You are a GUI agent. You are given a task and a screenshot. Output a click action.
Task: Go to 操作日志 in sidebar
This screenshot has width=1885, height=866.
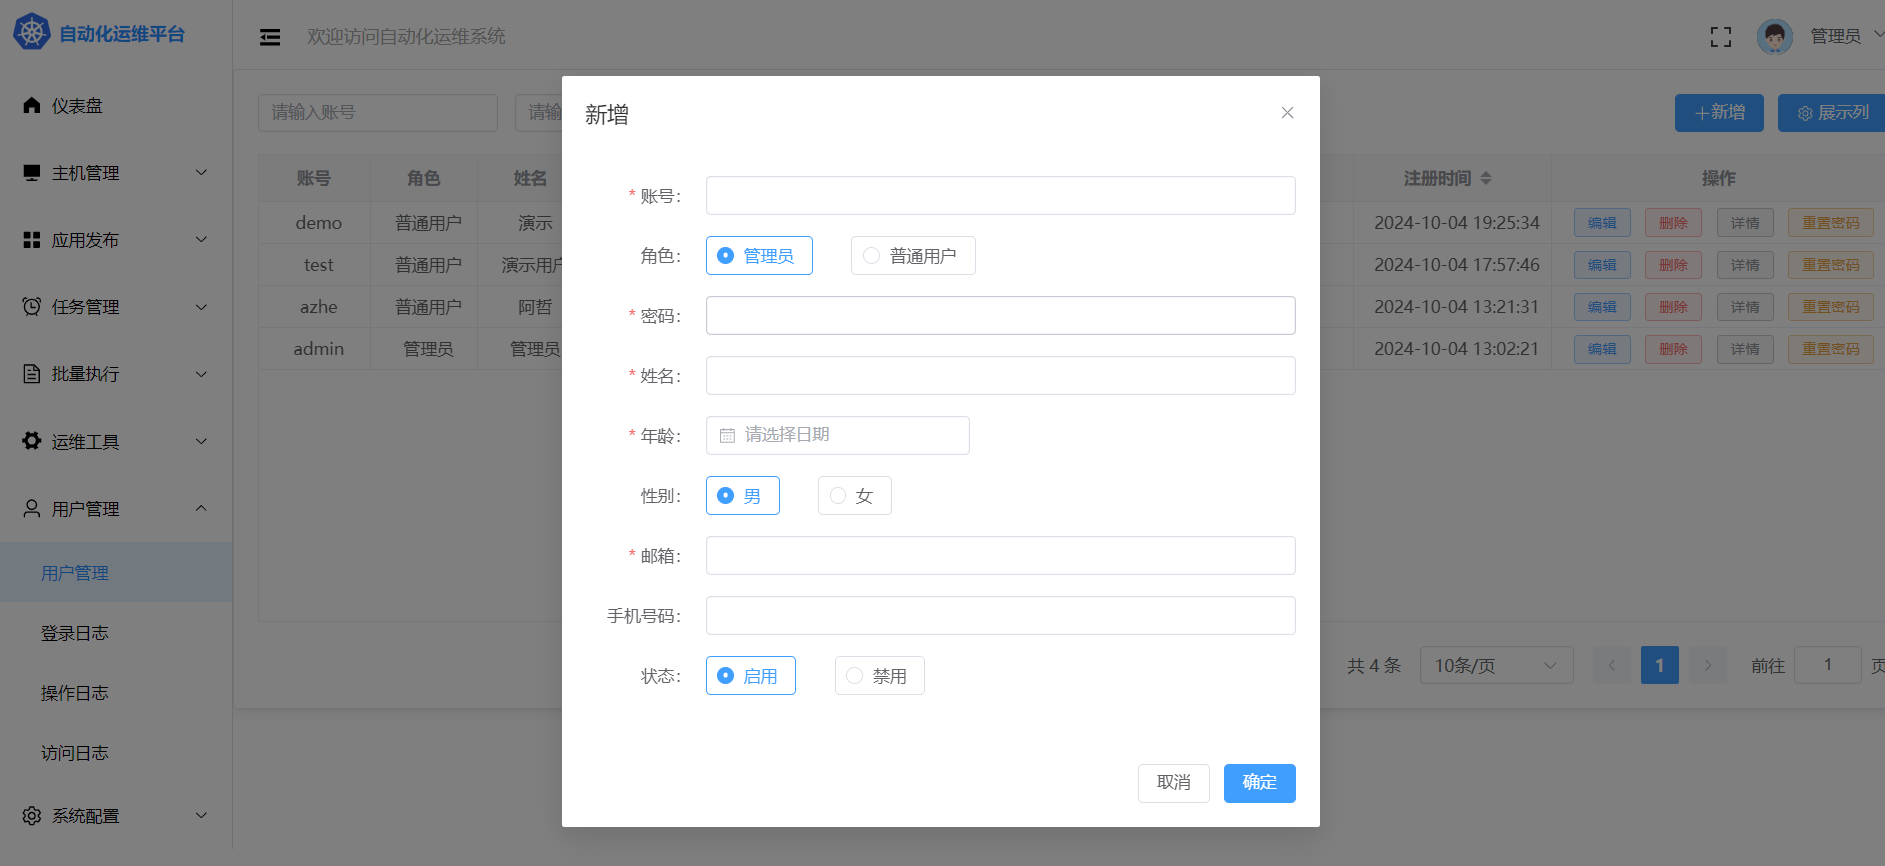coord(75,693)
